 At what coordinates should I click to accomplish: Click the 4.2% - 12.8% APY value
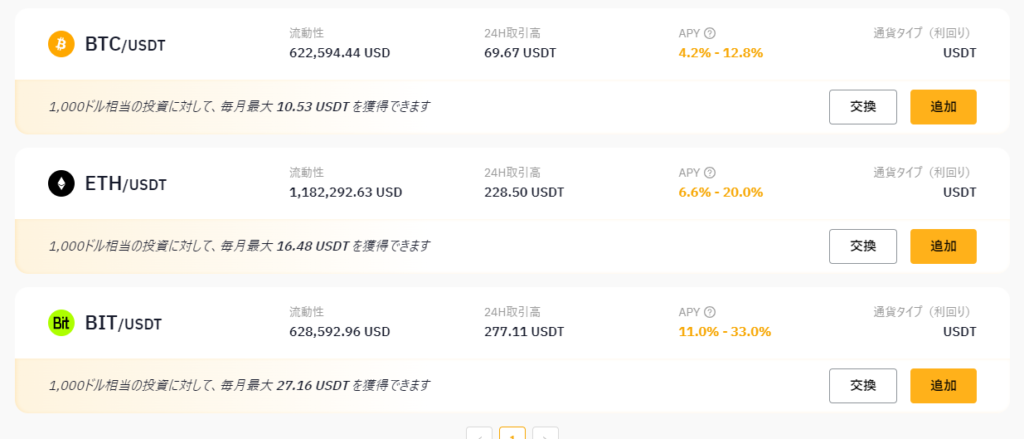click(721, 53)
